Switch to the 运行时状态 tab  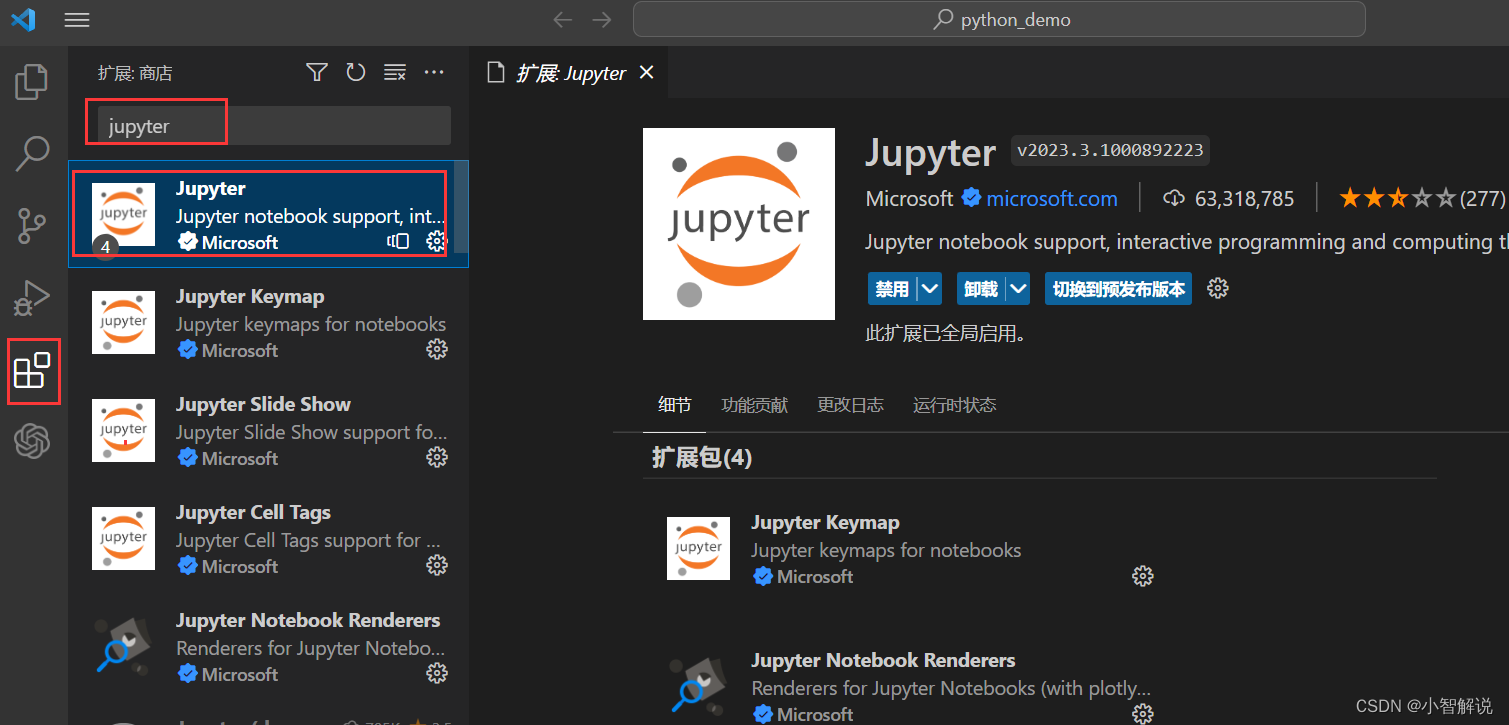(x=955, y=405)
